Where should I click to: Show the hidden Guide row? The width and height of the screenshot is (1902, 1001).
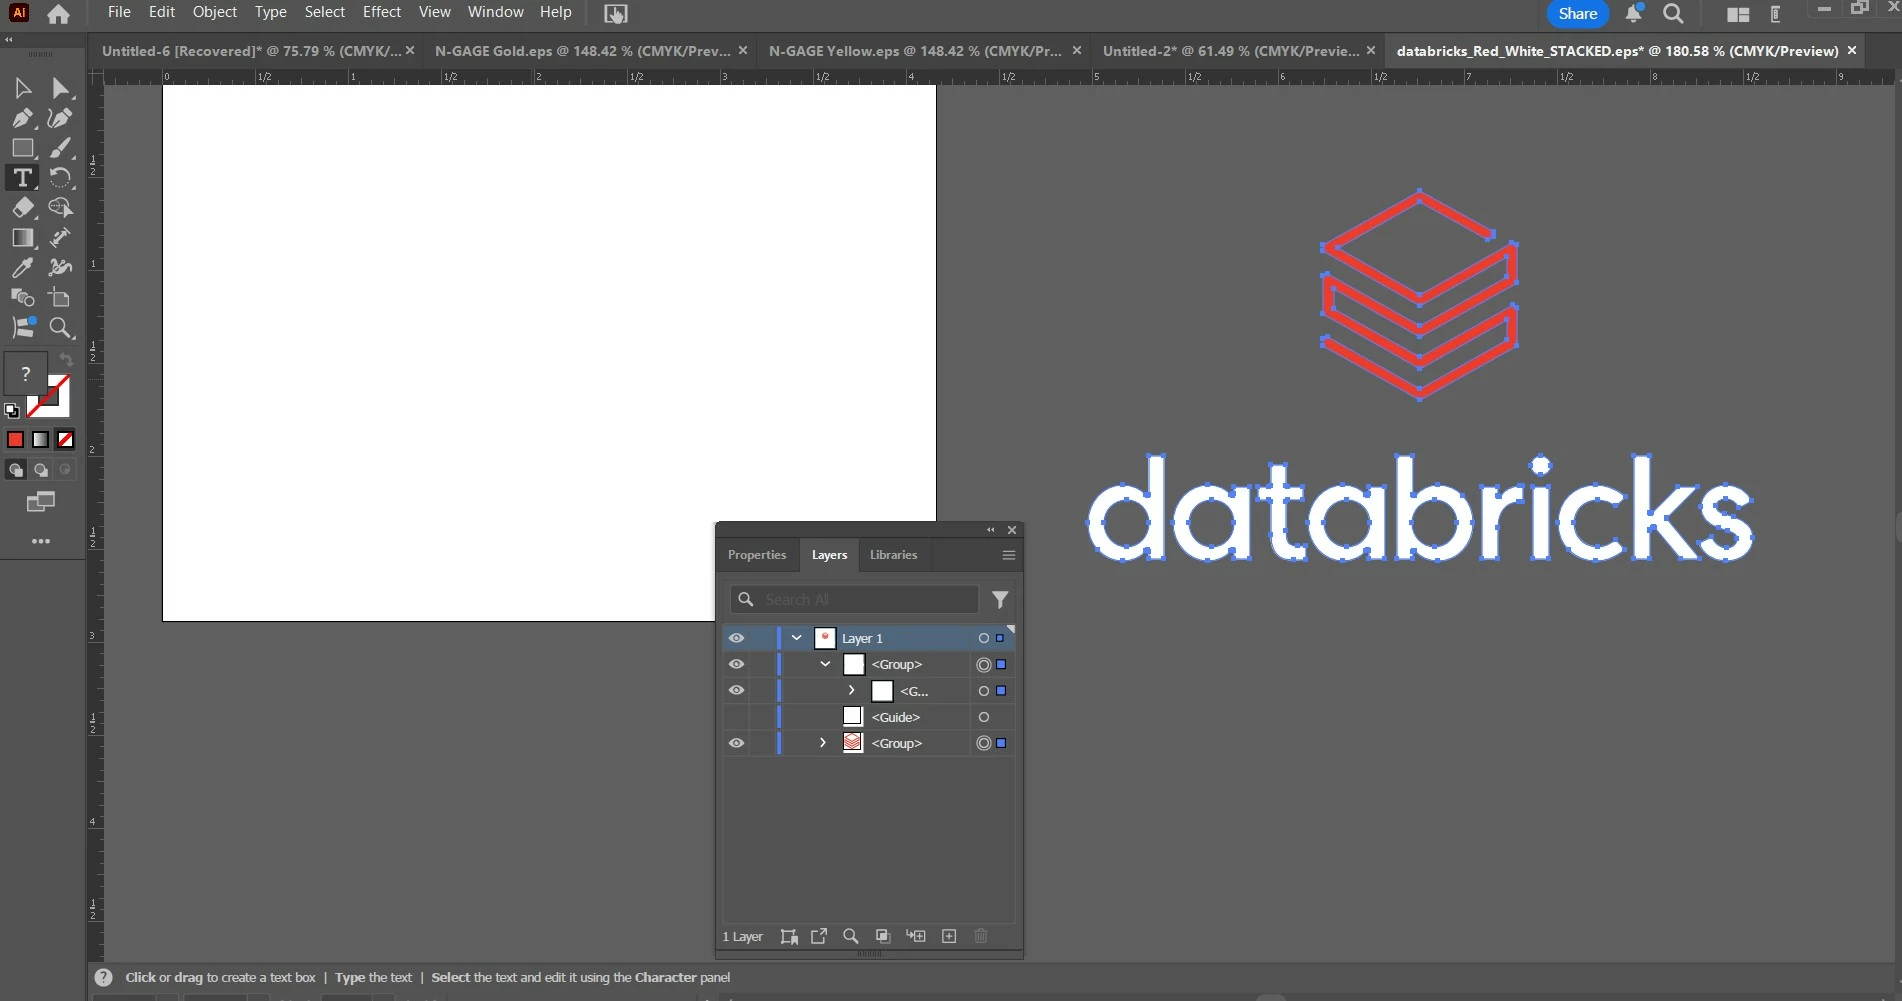point(736,717)
